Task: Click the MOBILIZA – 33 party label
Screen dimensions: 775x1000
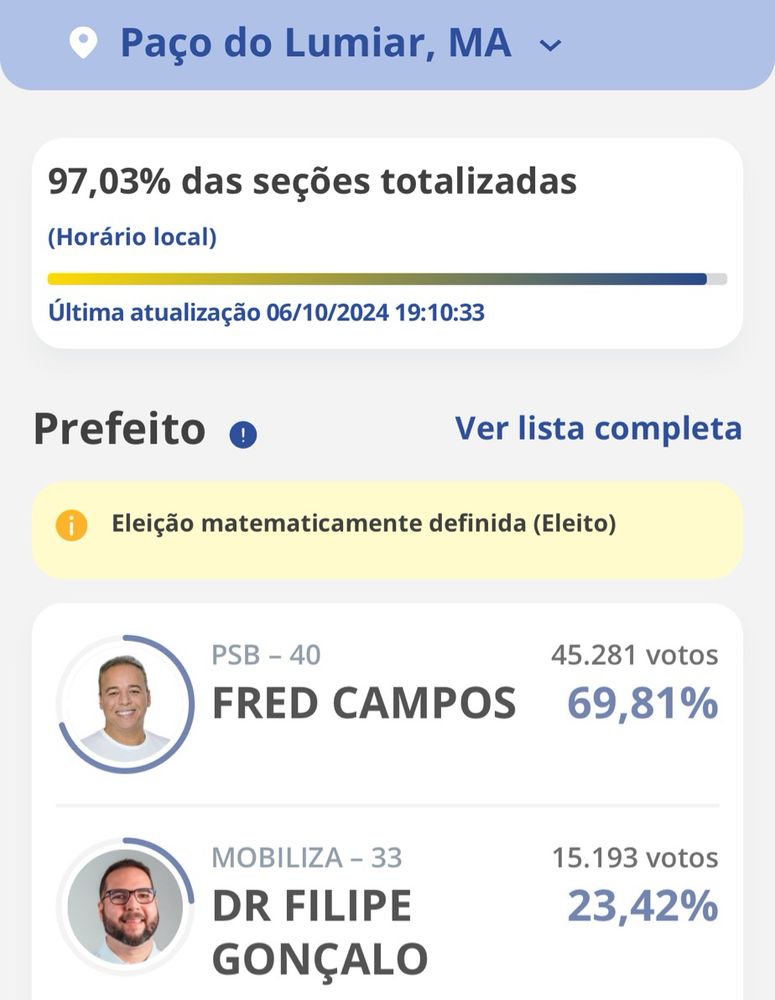Action: pos(306,858)
